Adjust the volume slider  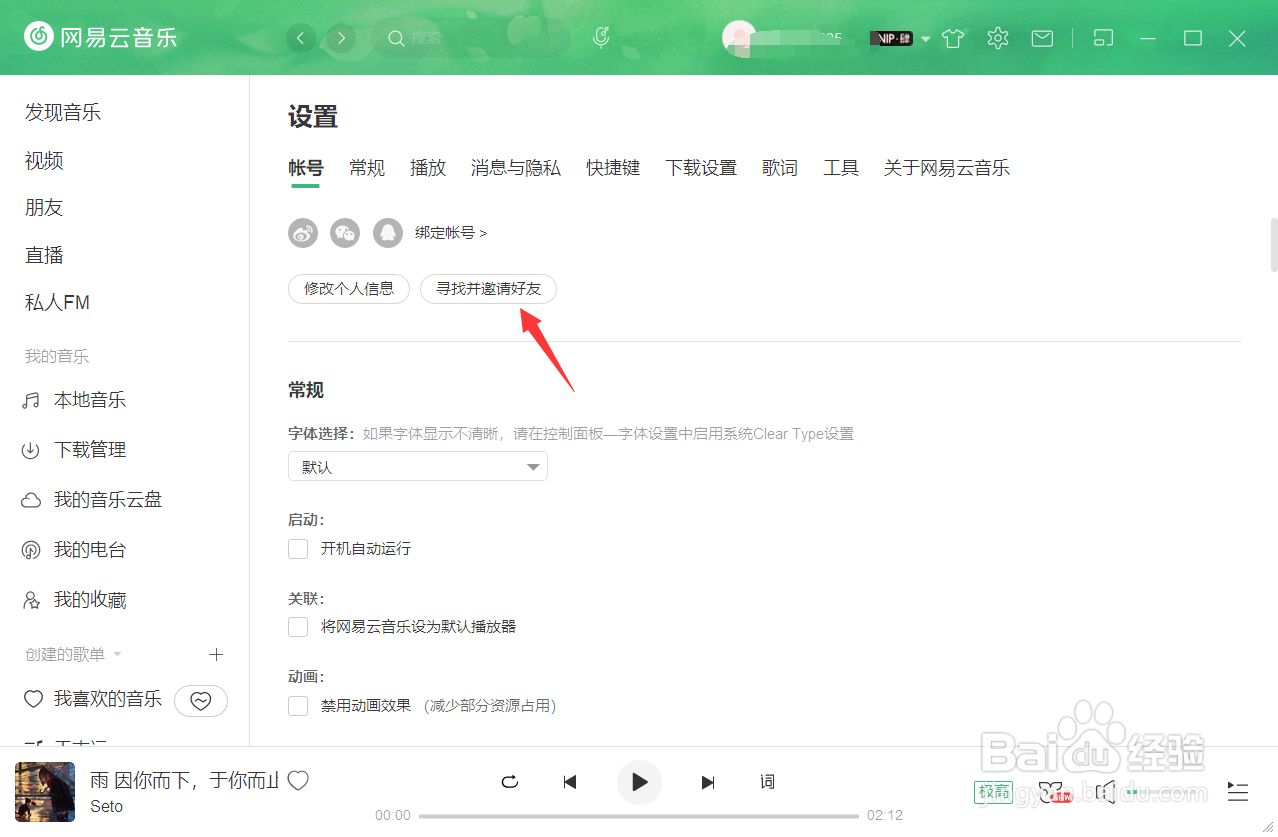(1162, 793)
